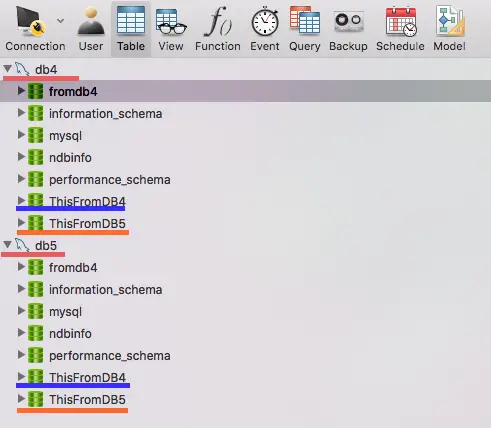This screenshot has width=491, height=428.
Task: Open the Backup tape icon
Action: [349, 21]
